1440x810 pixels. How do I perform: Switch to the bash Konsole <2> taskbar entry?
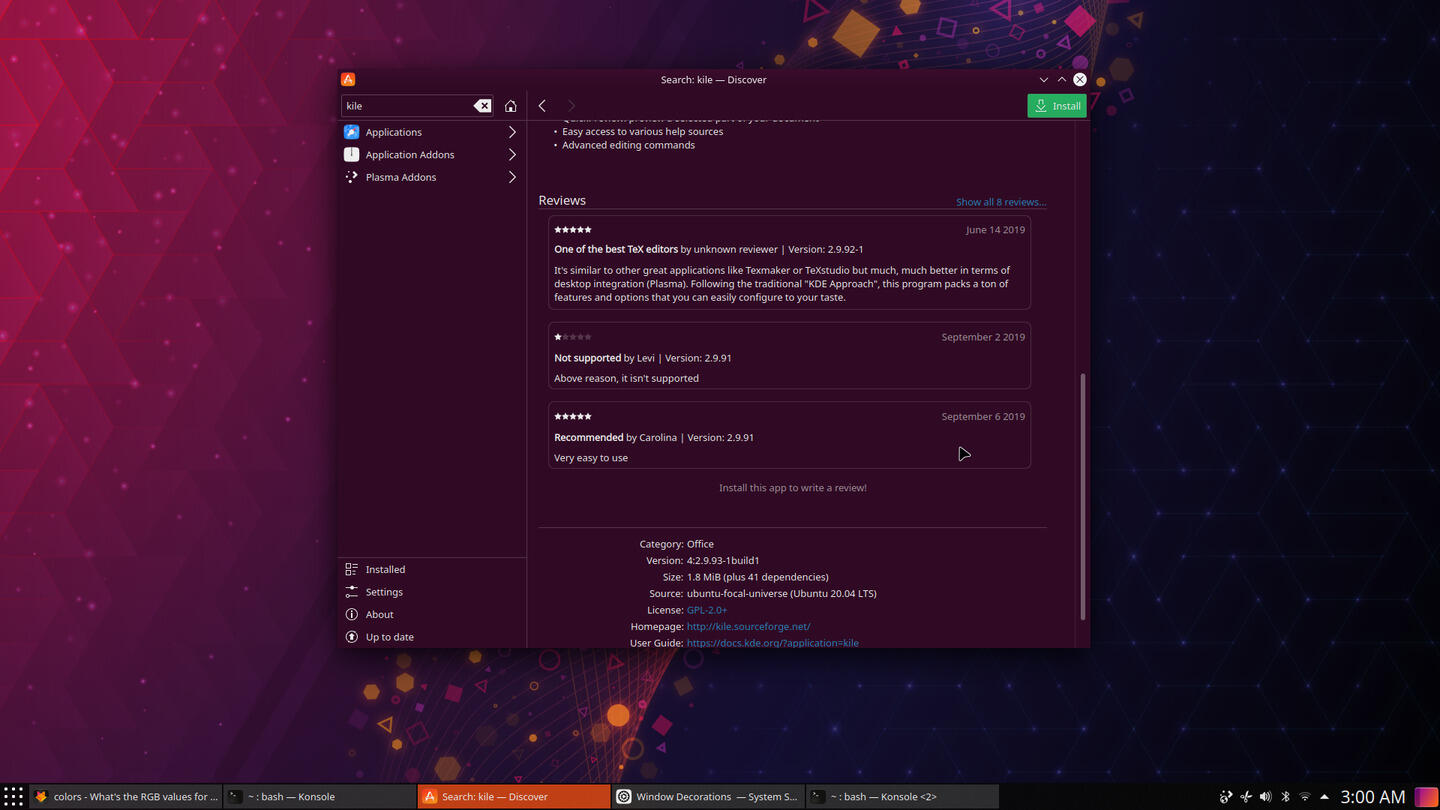[x=903, y=797]
